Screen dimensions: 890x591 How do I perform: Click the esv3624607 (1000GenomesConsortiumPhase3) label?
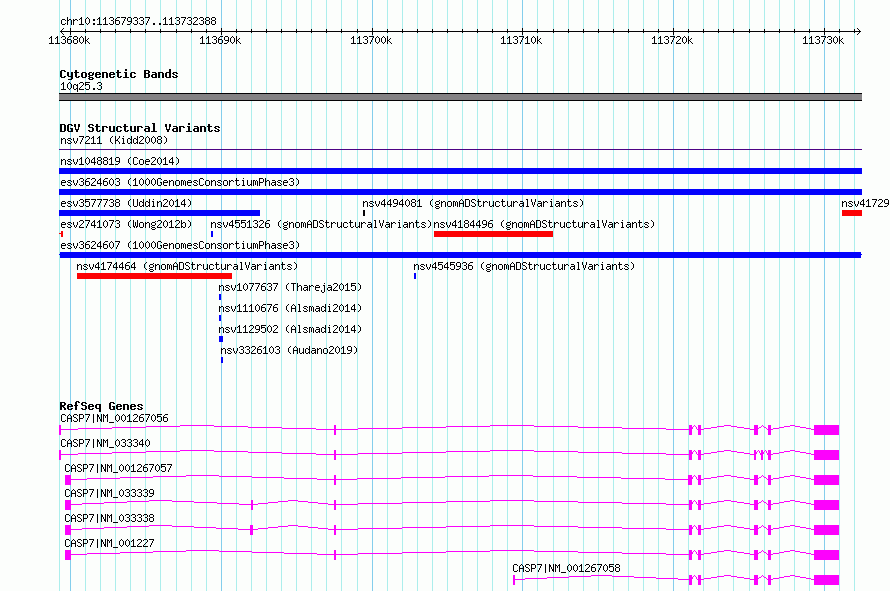pos(180,245)
